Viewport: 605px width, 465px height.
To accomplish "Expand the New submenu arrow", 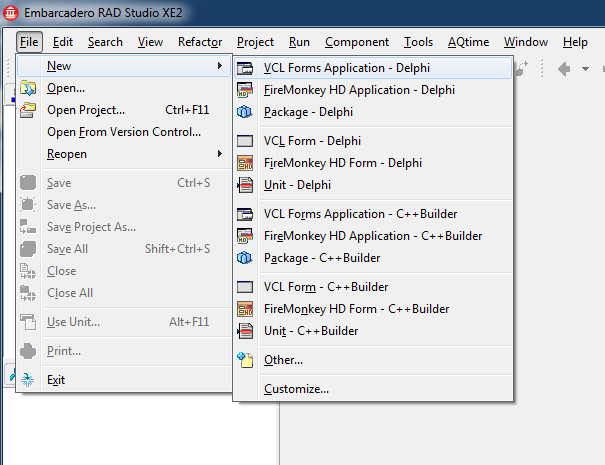I will point(220,66).
